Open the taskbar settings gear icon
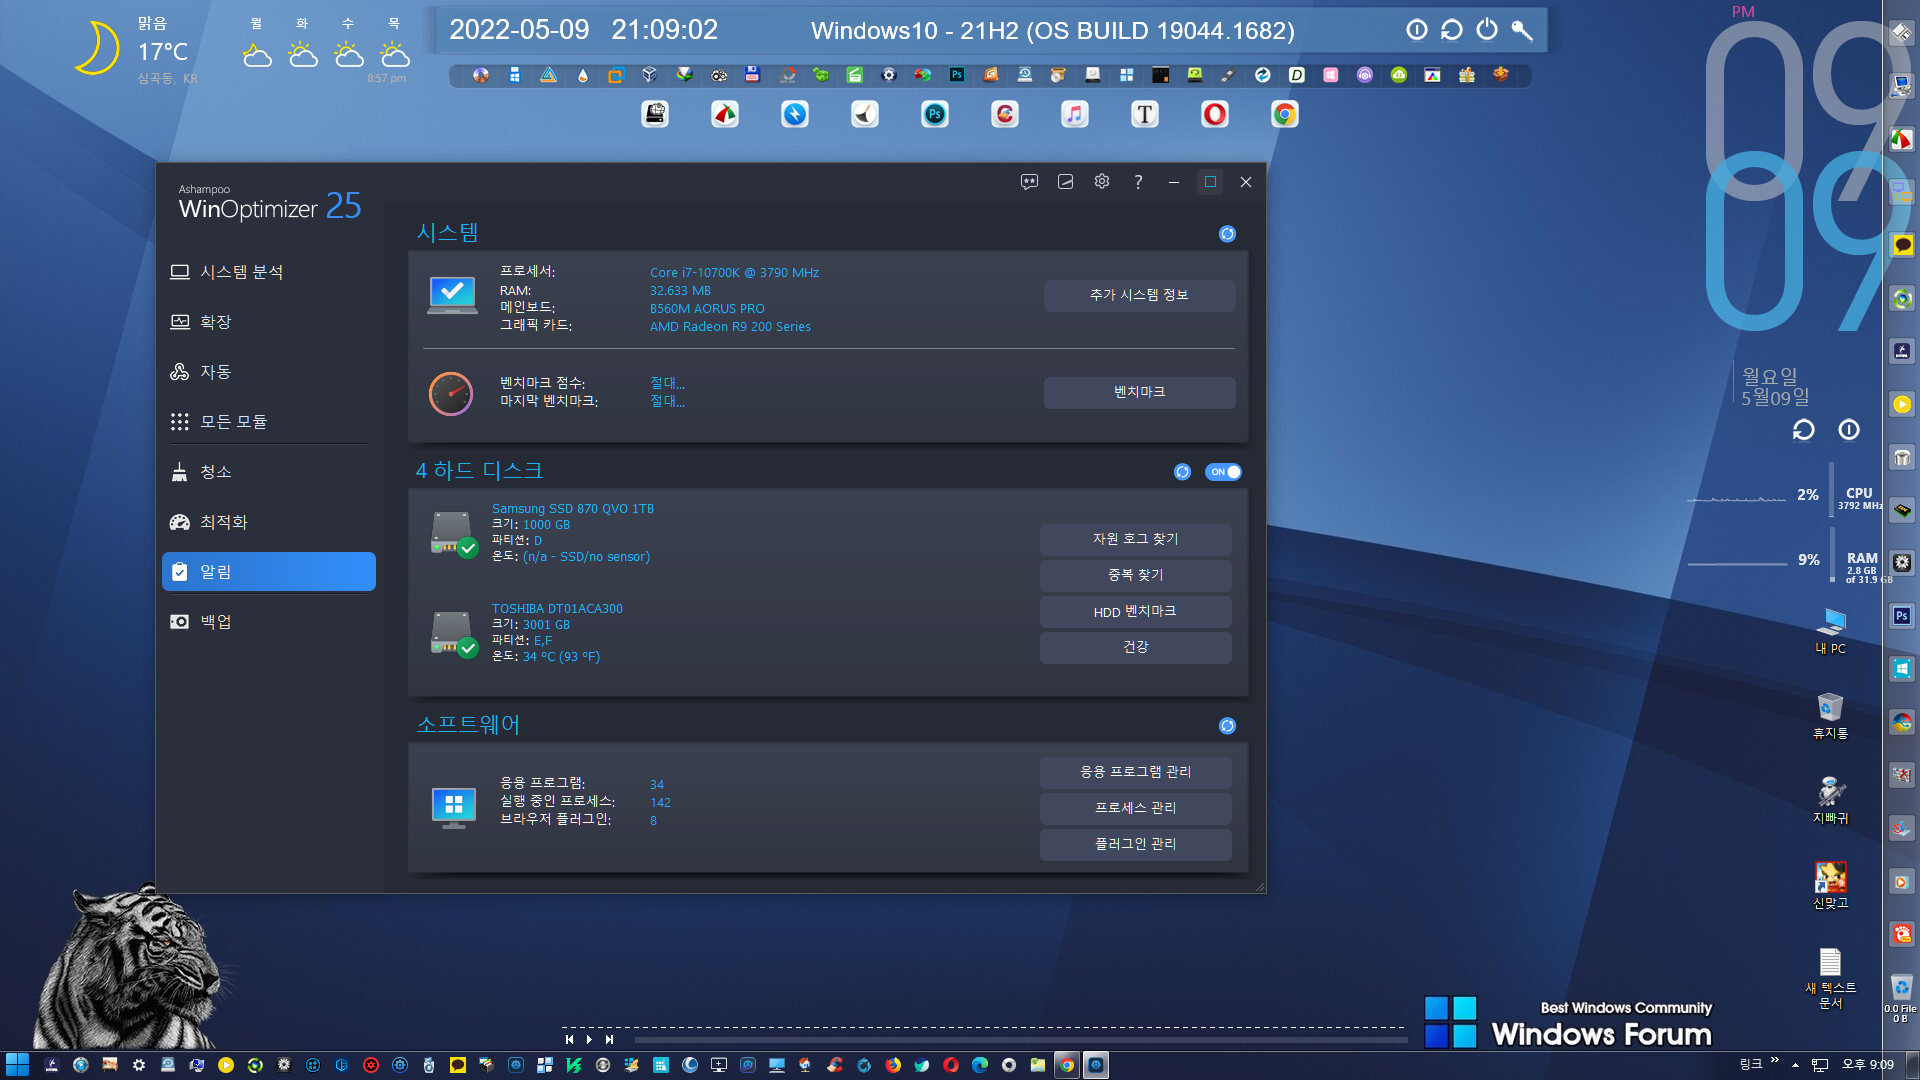This screenshot has width=1920, height=1080. coord(139,1065)
